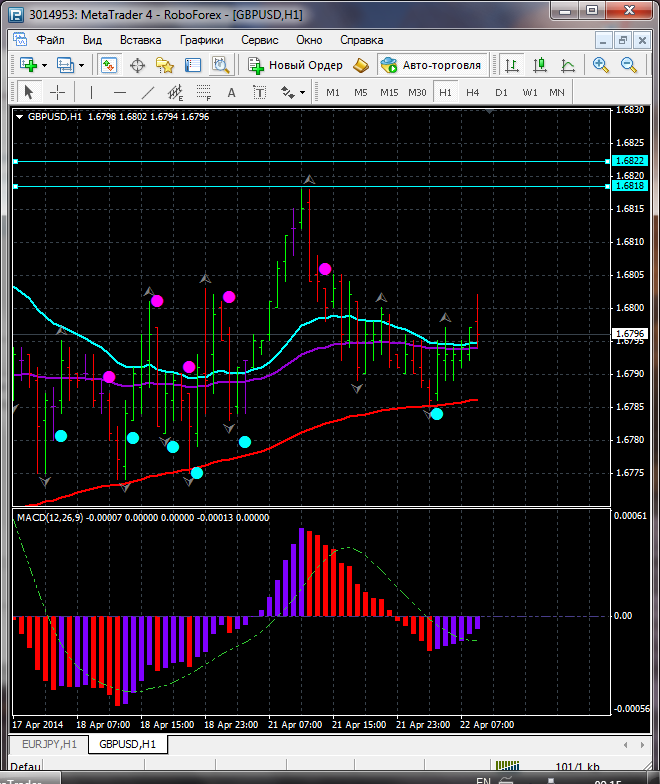Switch to H4 timeframe

point(472,92)
